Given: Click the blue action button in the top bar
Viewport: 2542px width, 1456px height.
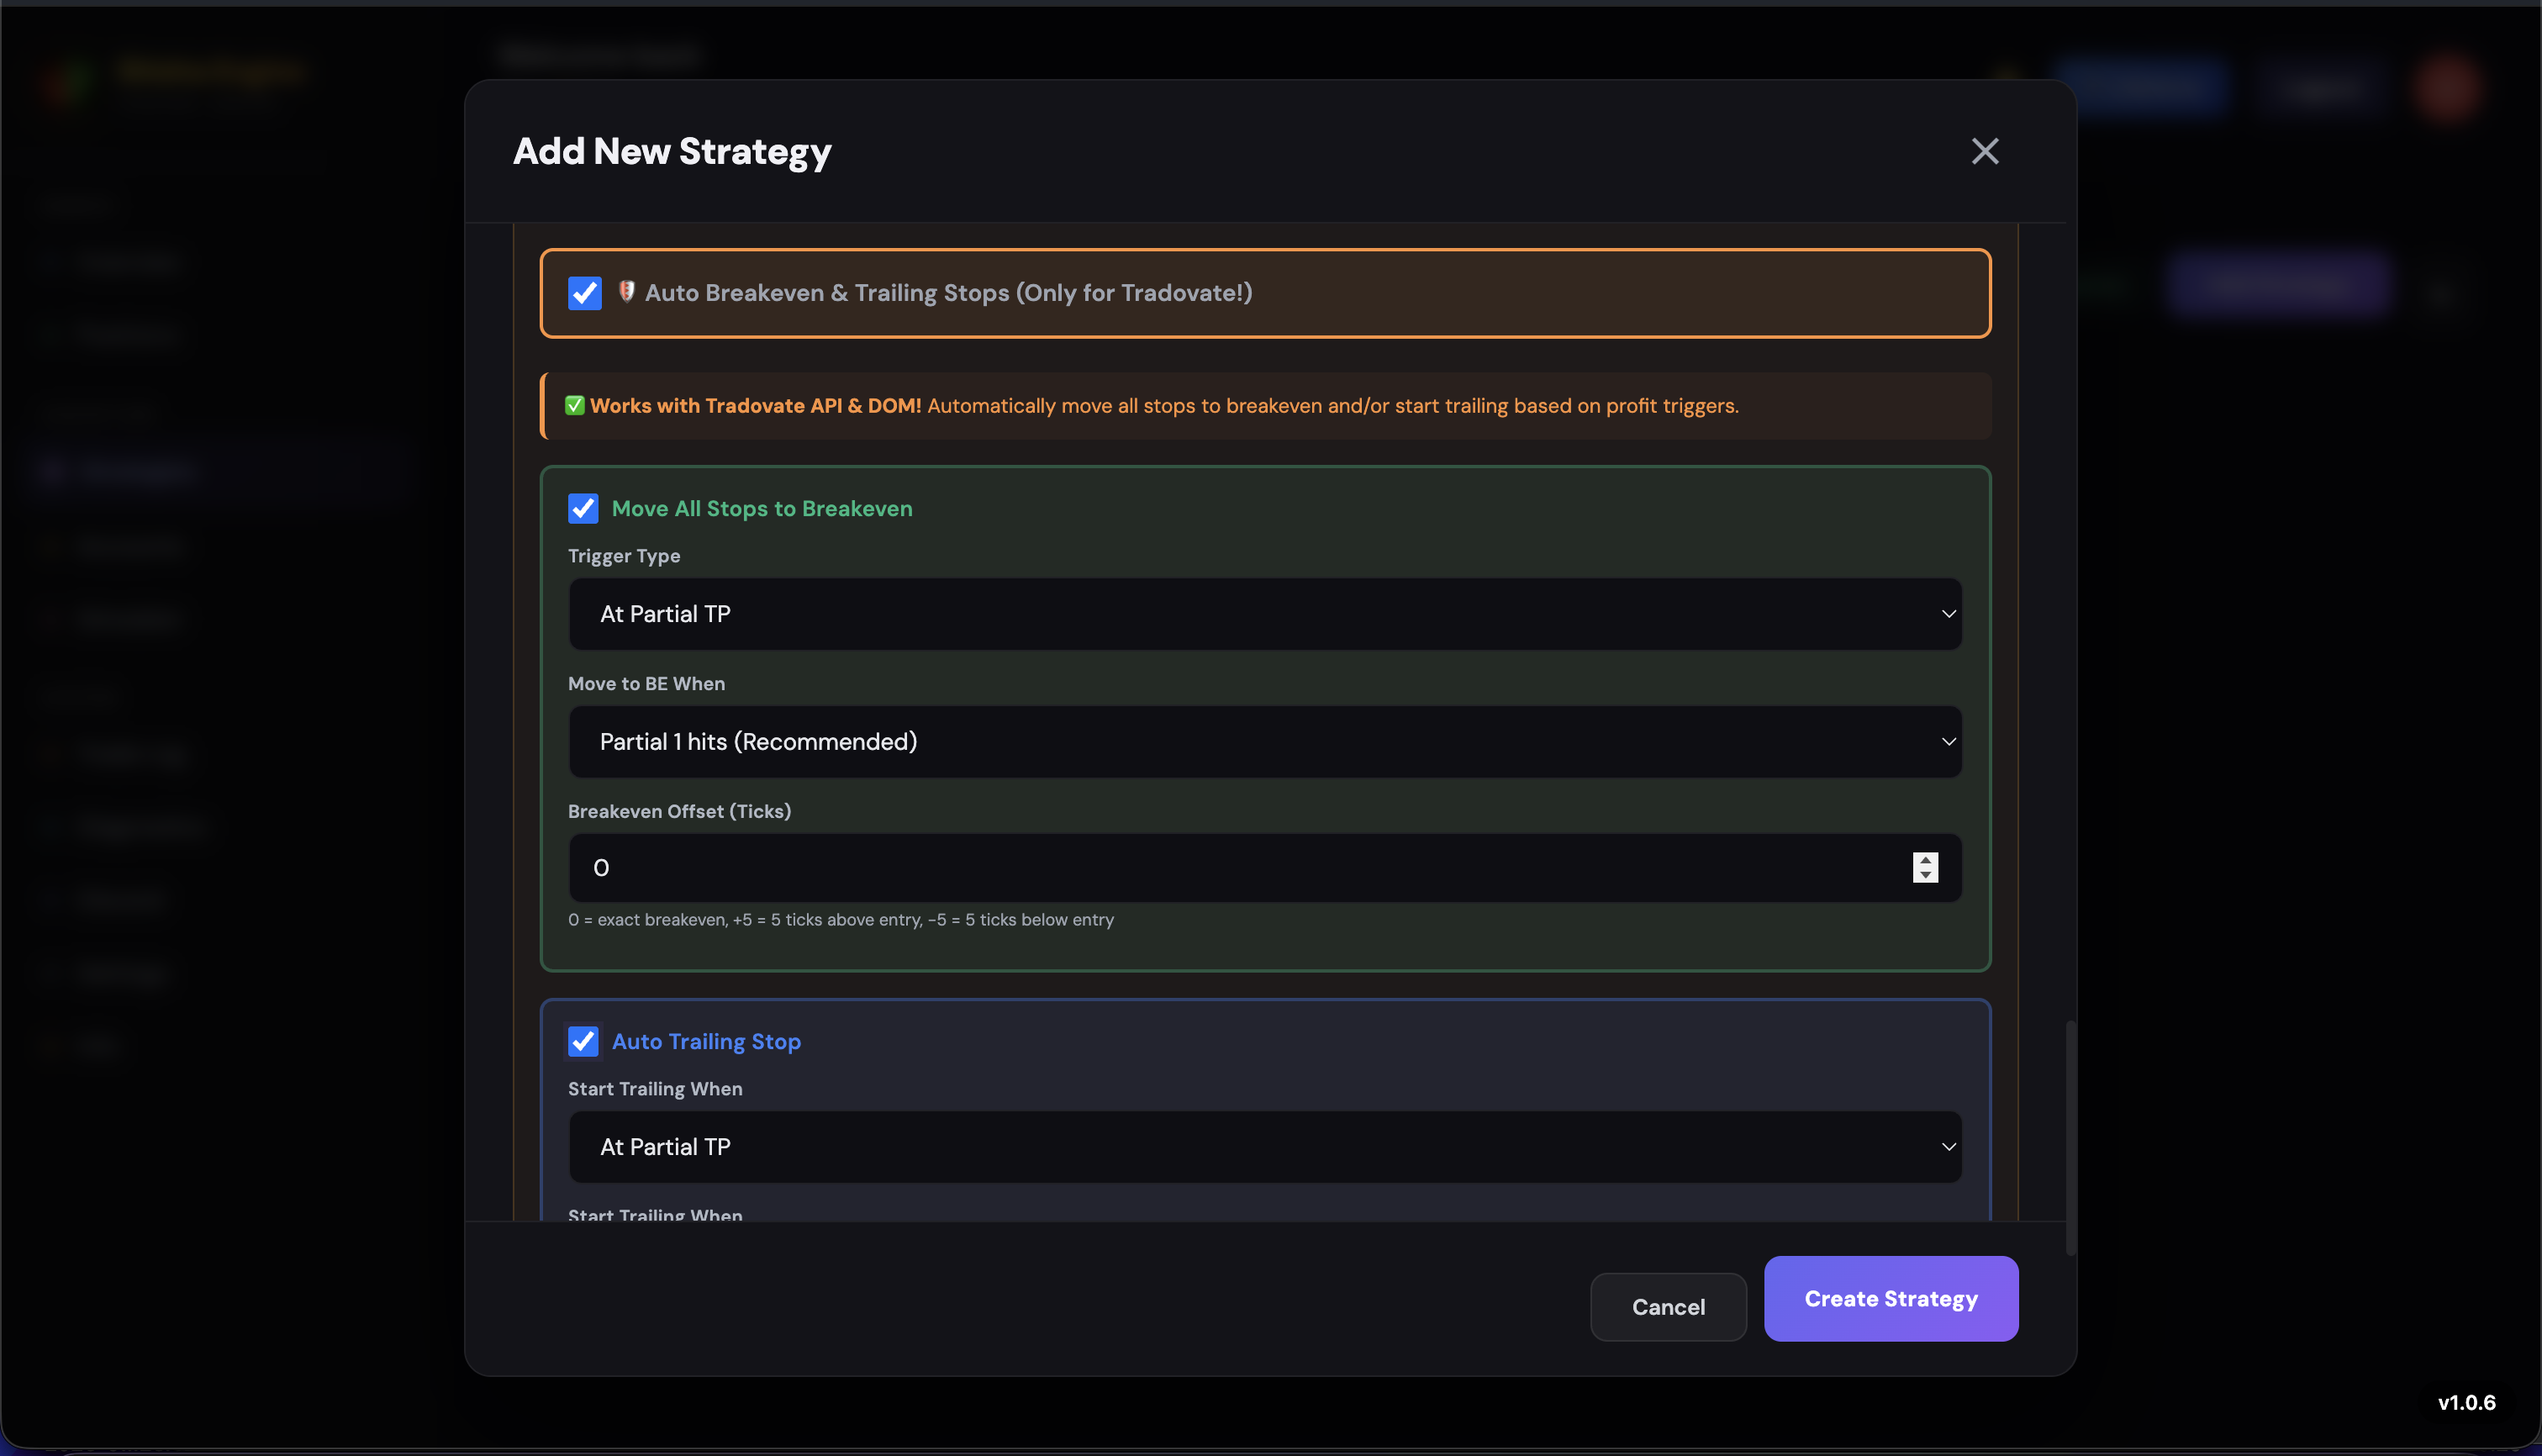Looking at the screenshot, I should tap(2146, 88).
